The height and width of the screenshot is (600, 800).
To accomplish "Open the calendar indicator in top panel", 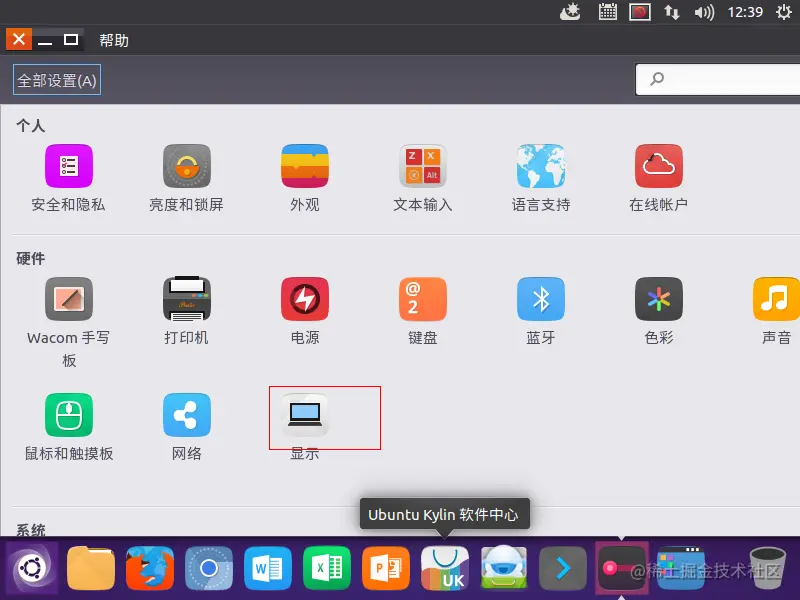I will pyautogui.click(x=607, y=11).
